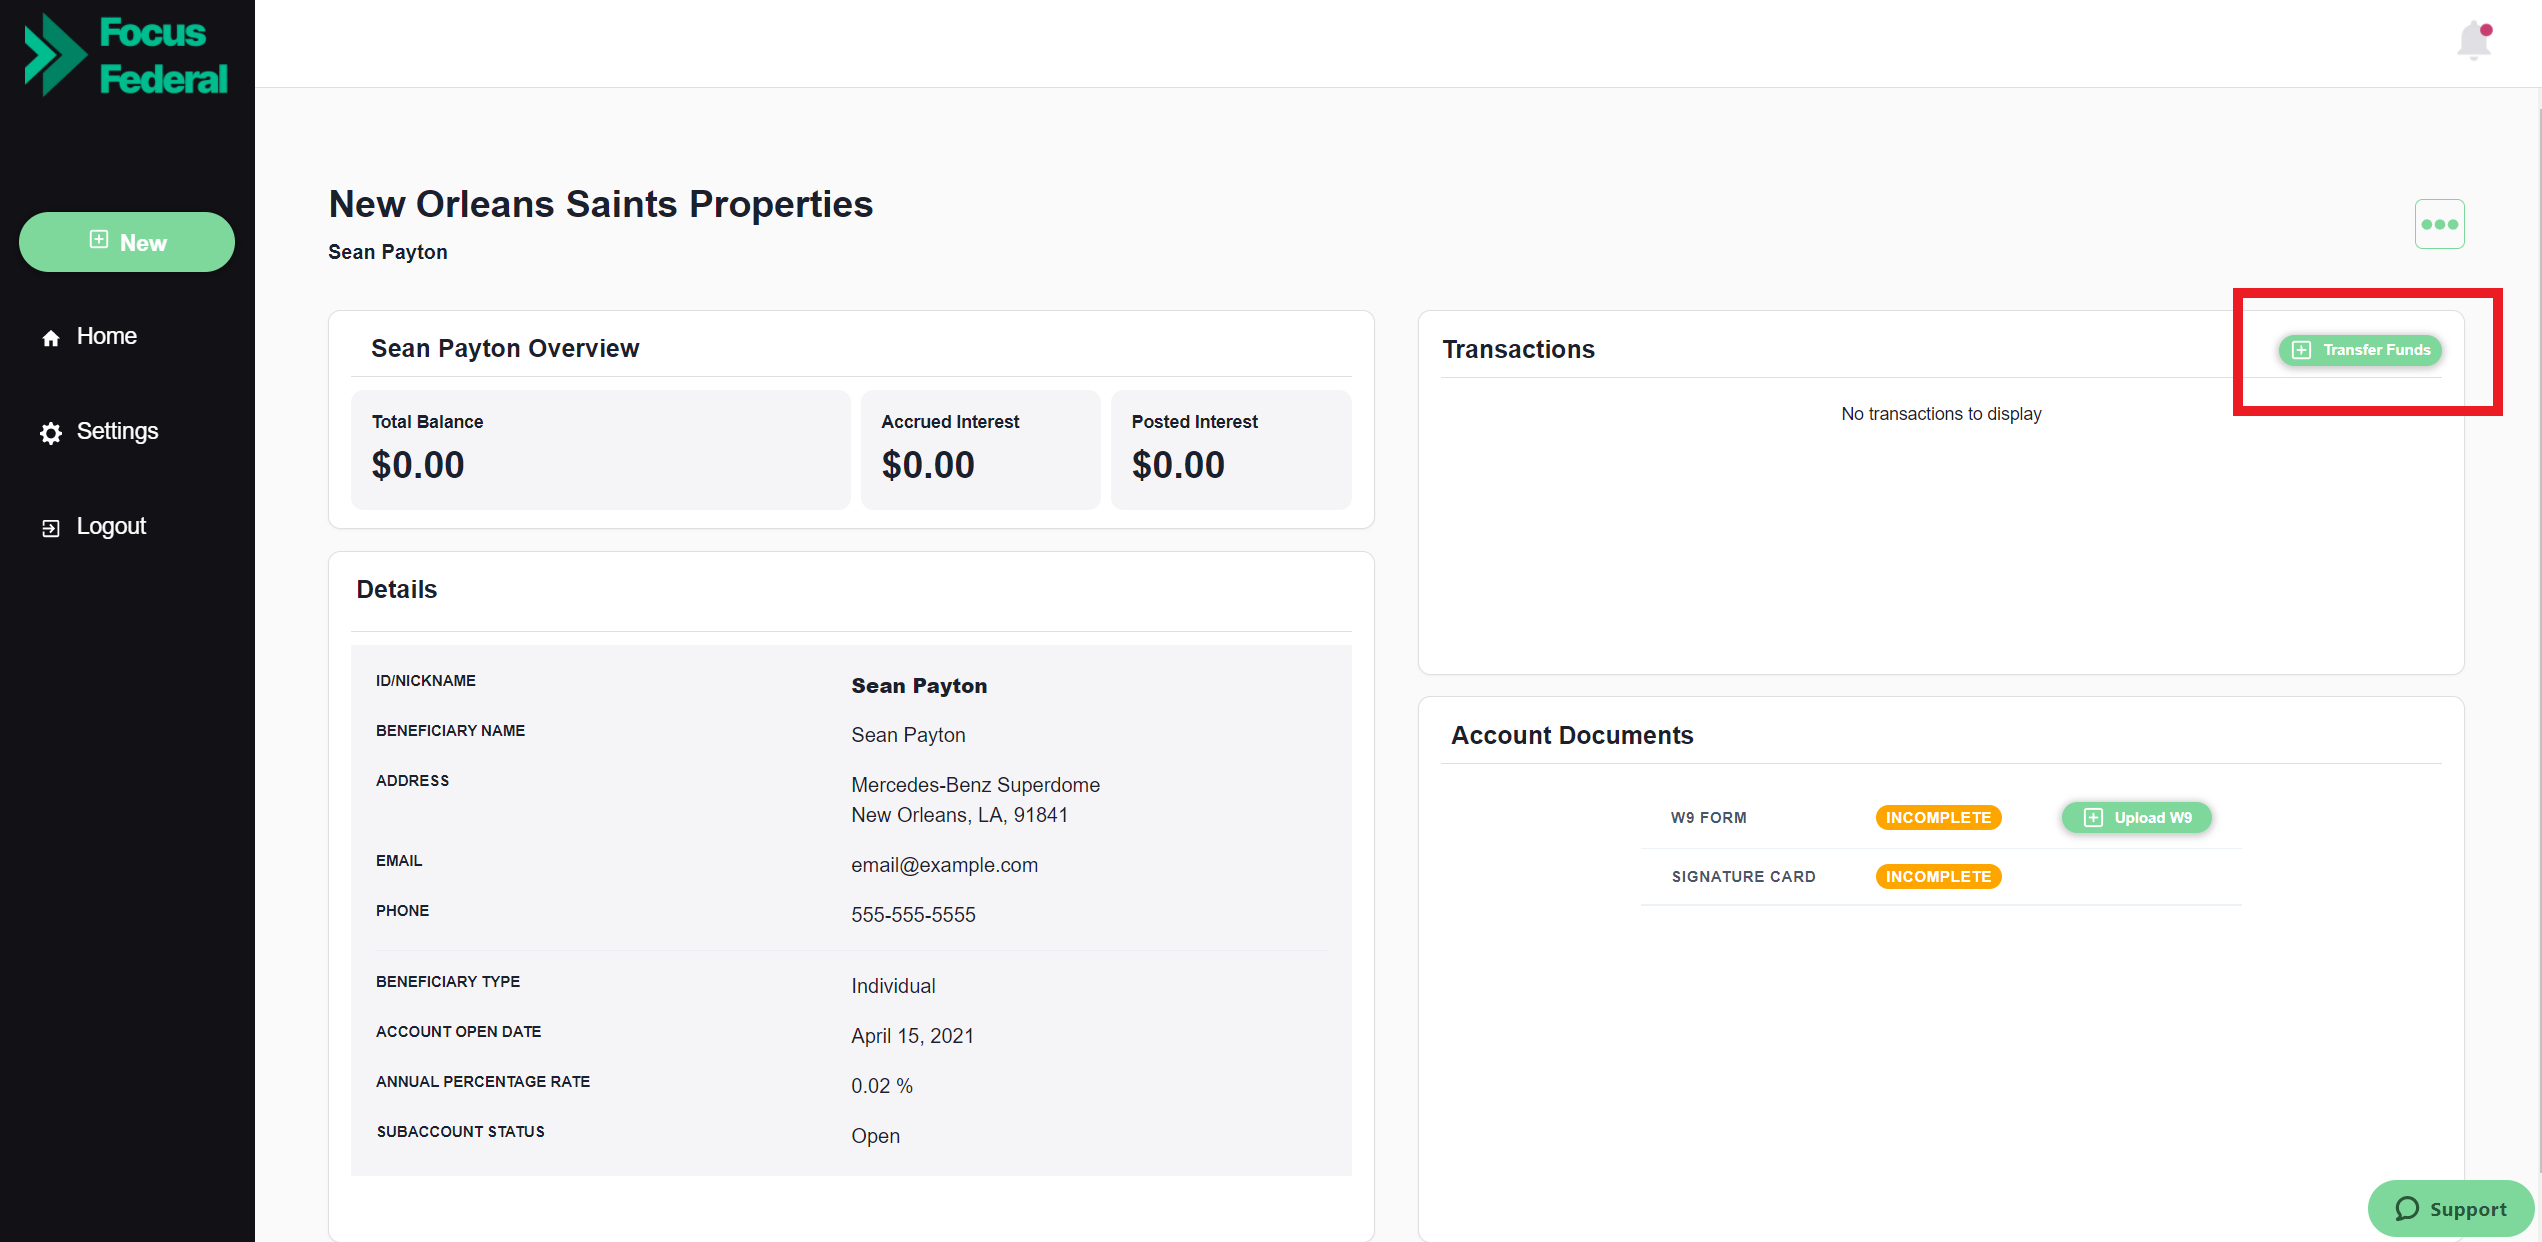Click the W9 Form INCOMPLETE badge
This screenshot has width=2542, height=1242.
pyautogui.click(x=1937, y=818)
